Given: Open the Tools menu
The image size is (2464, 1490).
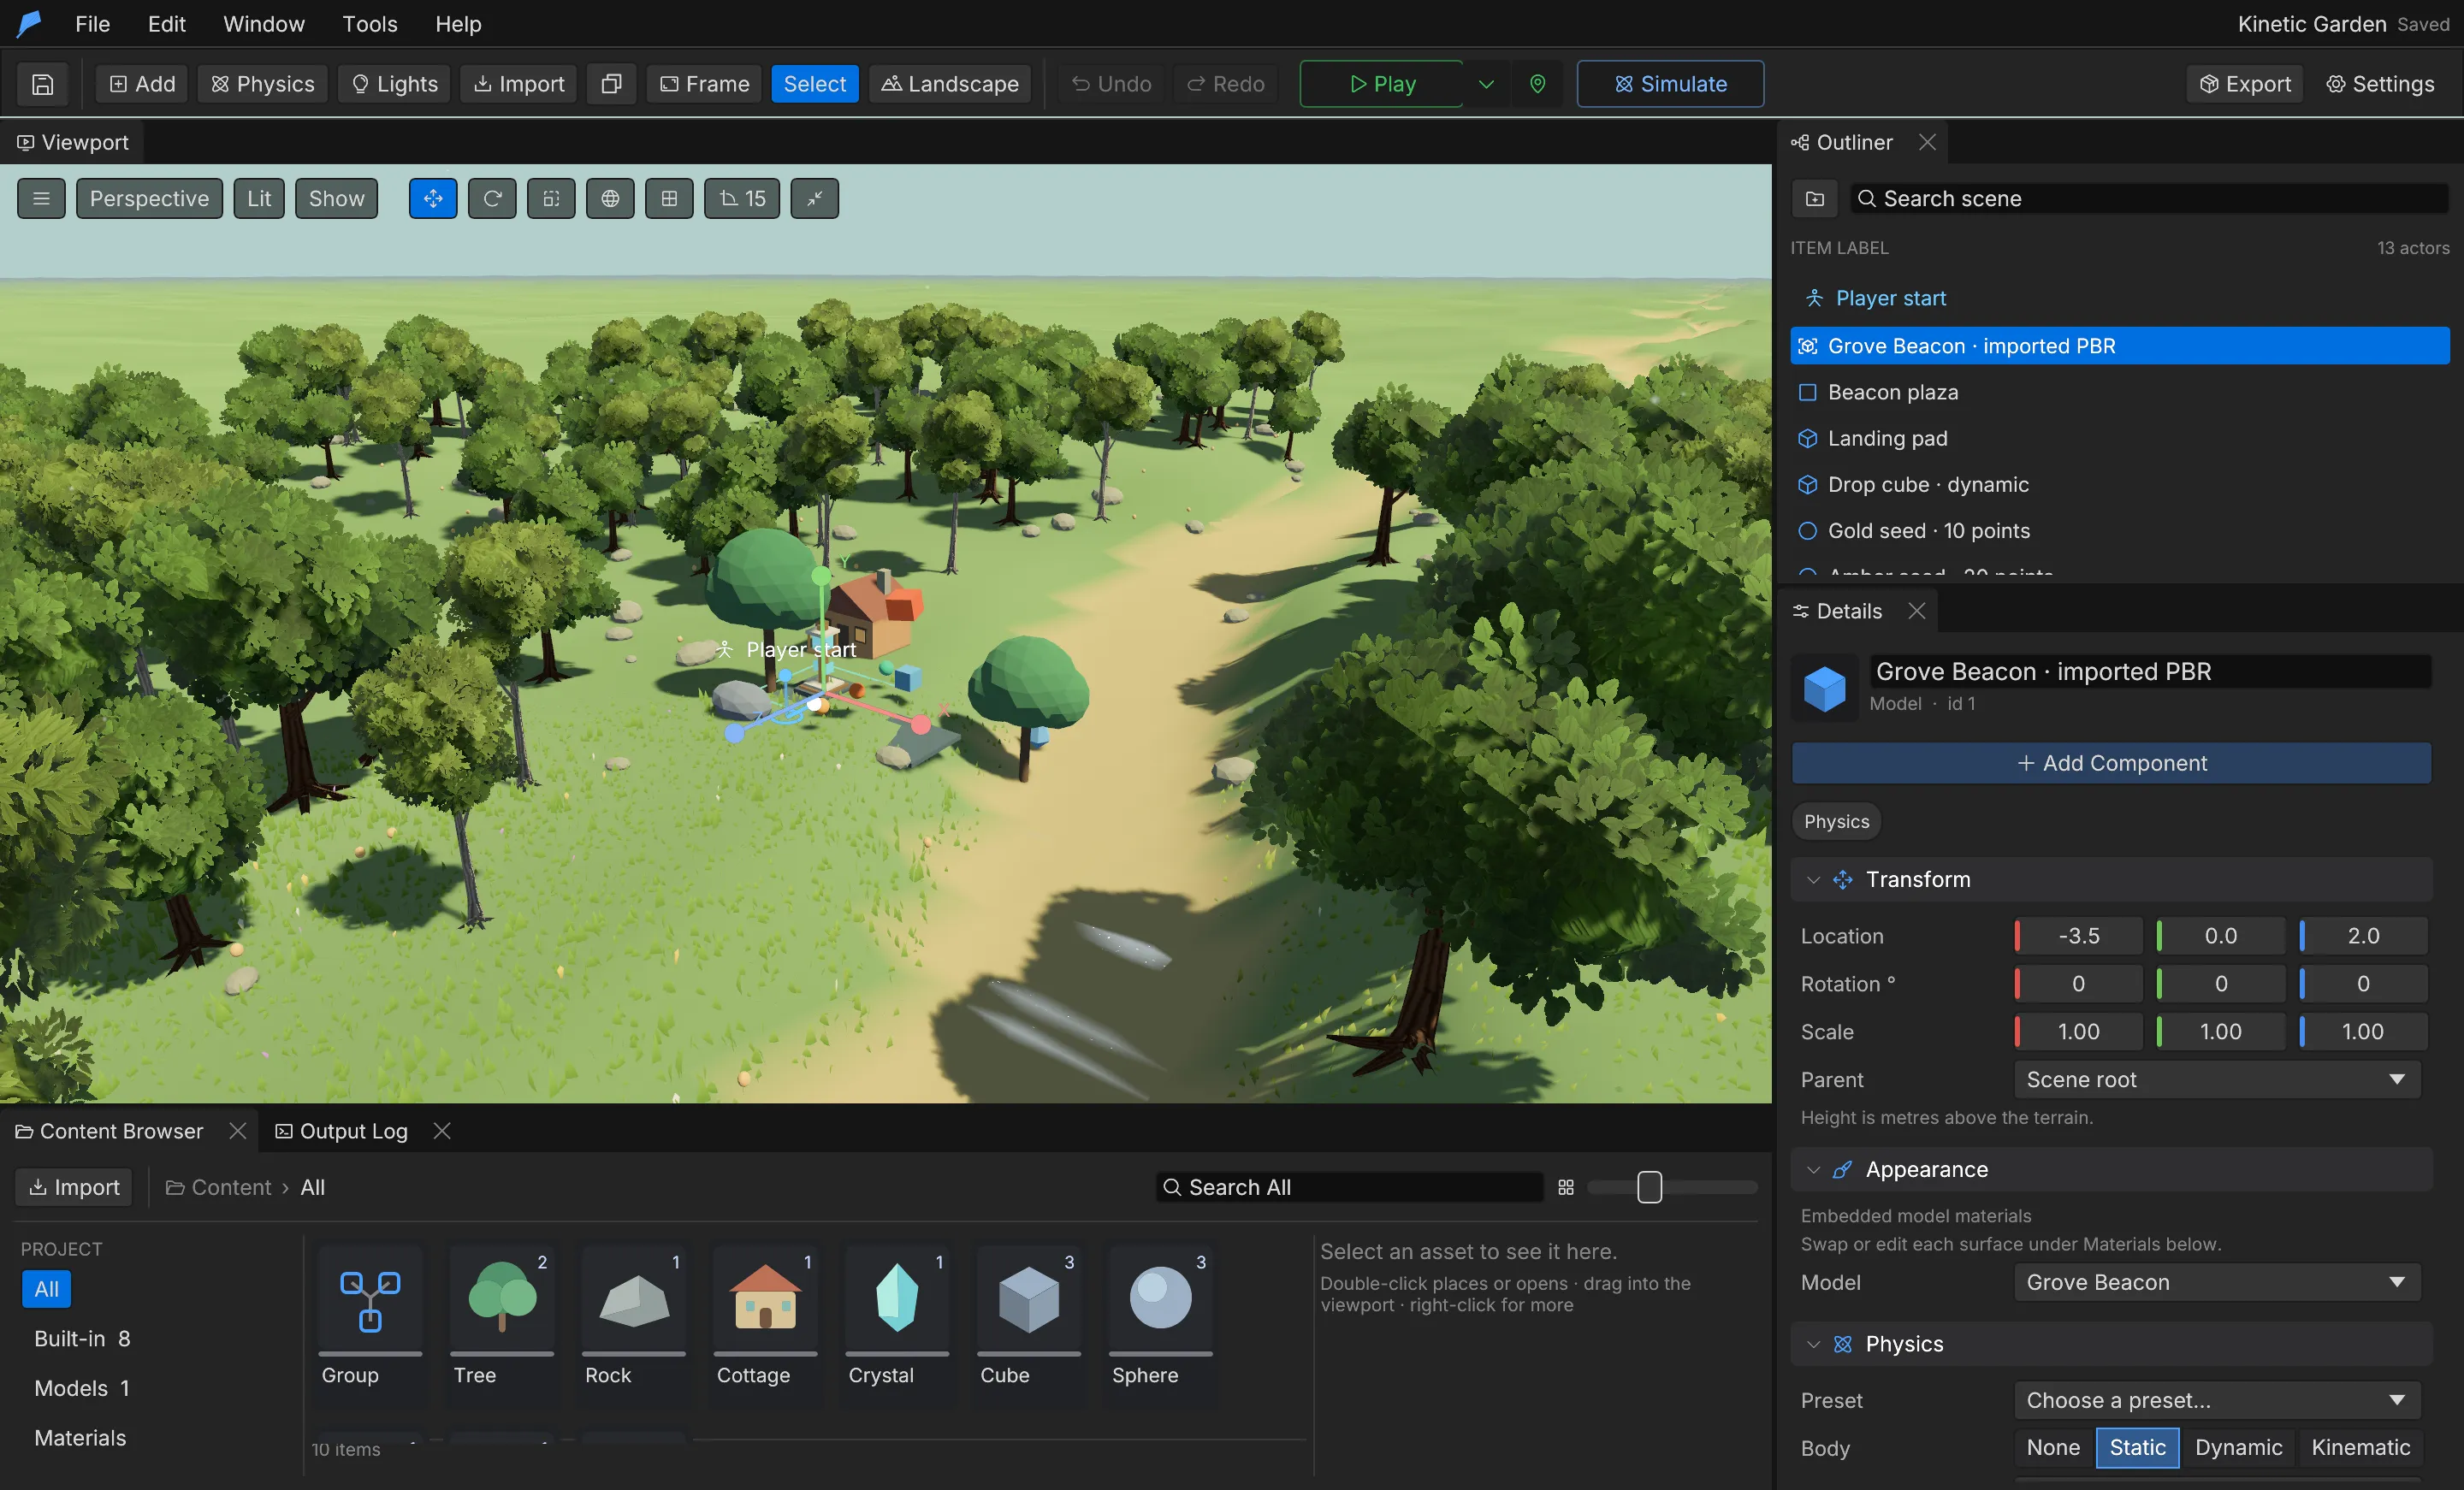Looking at the screenshot, I should (369, 23).
